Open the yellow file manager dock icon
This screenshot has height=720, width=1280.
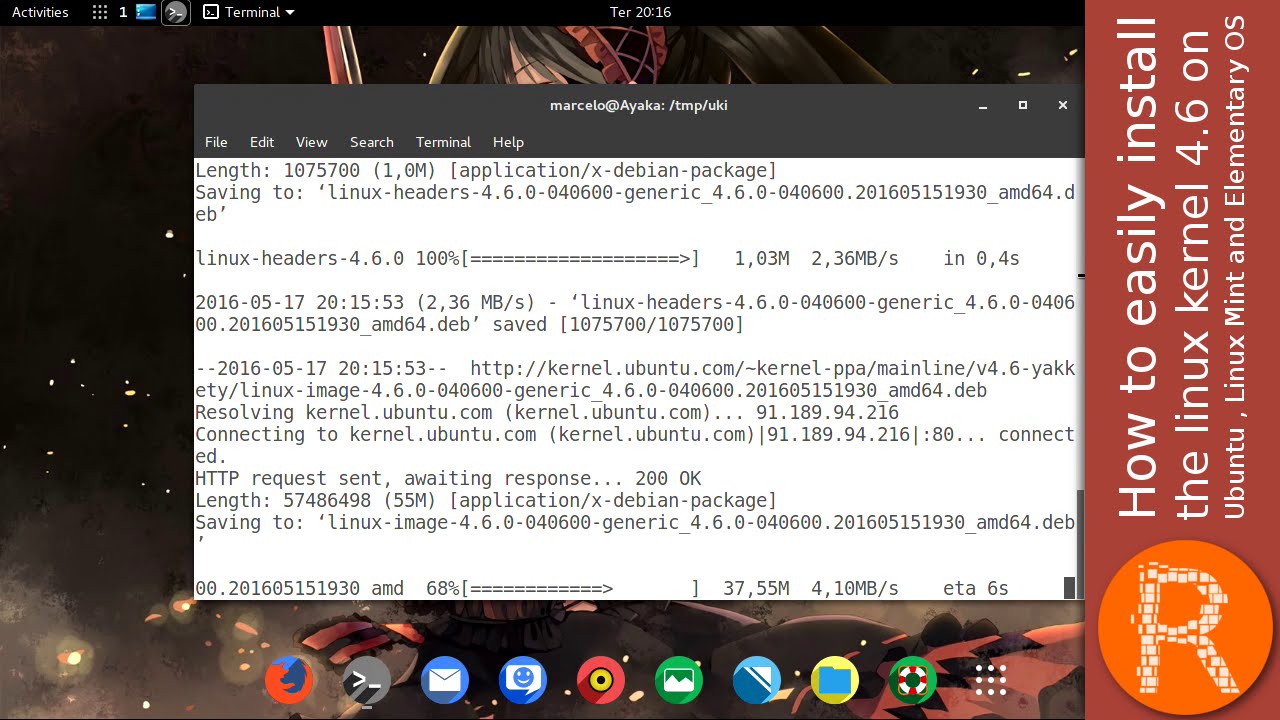[835, 681]
